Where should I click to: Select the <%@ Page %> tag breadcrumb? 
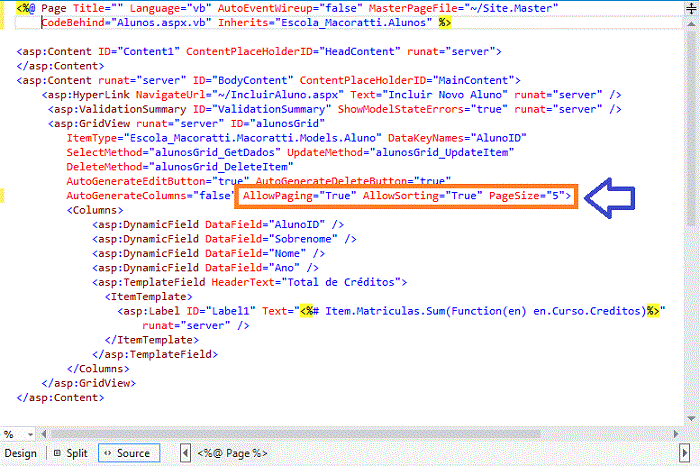[x=233, y=453]
